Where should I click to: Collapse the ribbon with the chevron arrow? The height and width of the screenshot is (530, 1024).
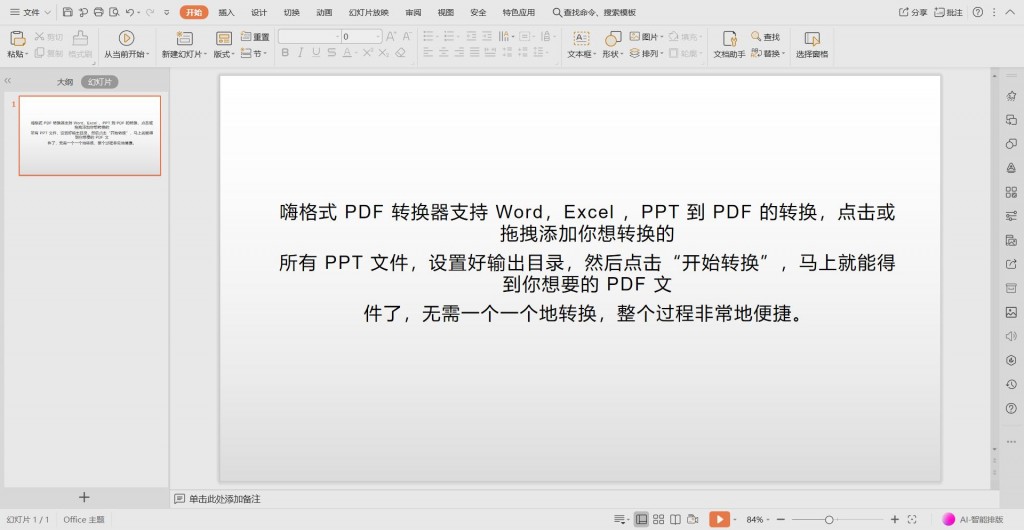tap(1011, 12)
